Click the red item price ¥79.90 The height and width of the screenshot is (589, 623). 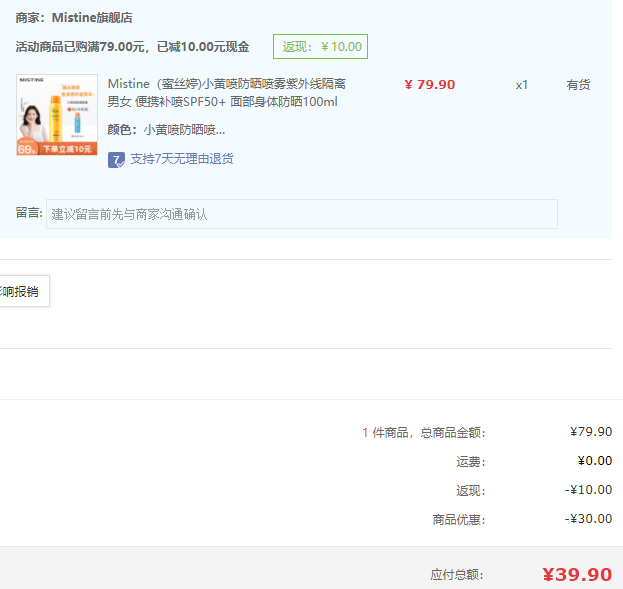click(x=430, y=85)
